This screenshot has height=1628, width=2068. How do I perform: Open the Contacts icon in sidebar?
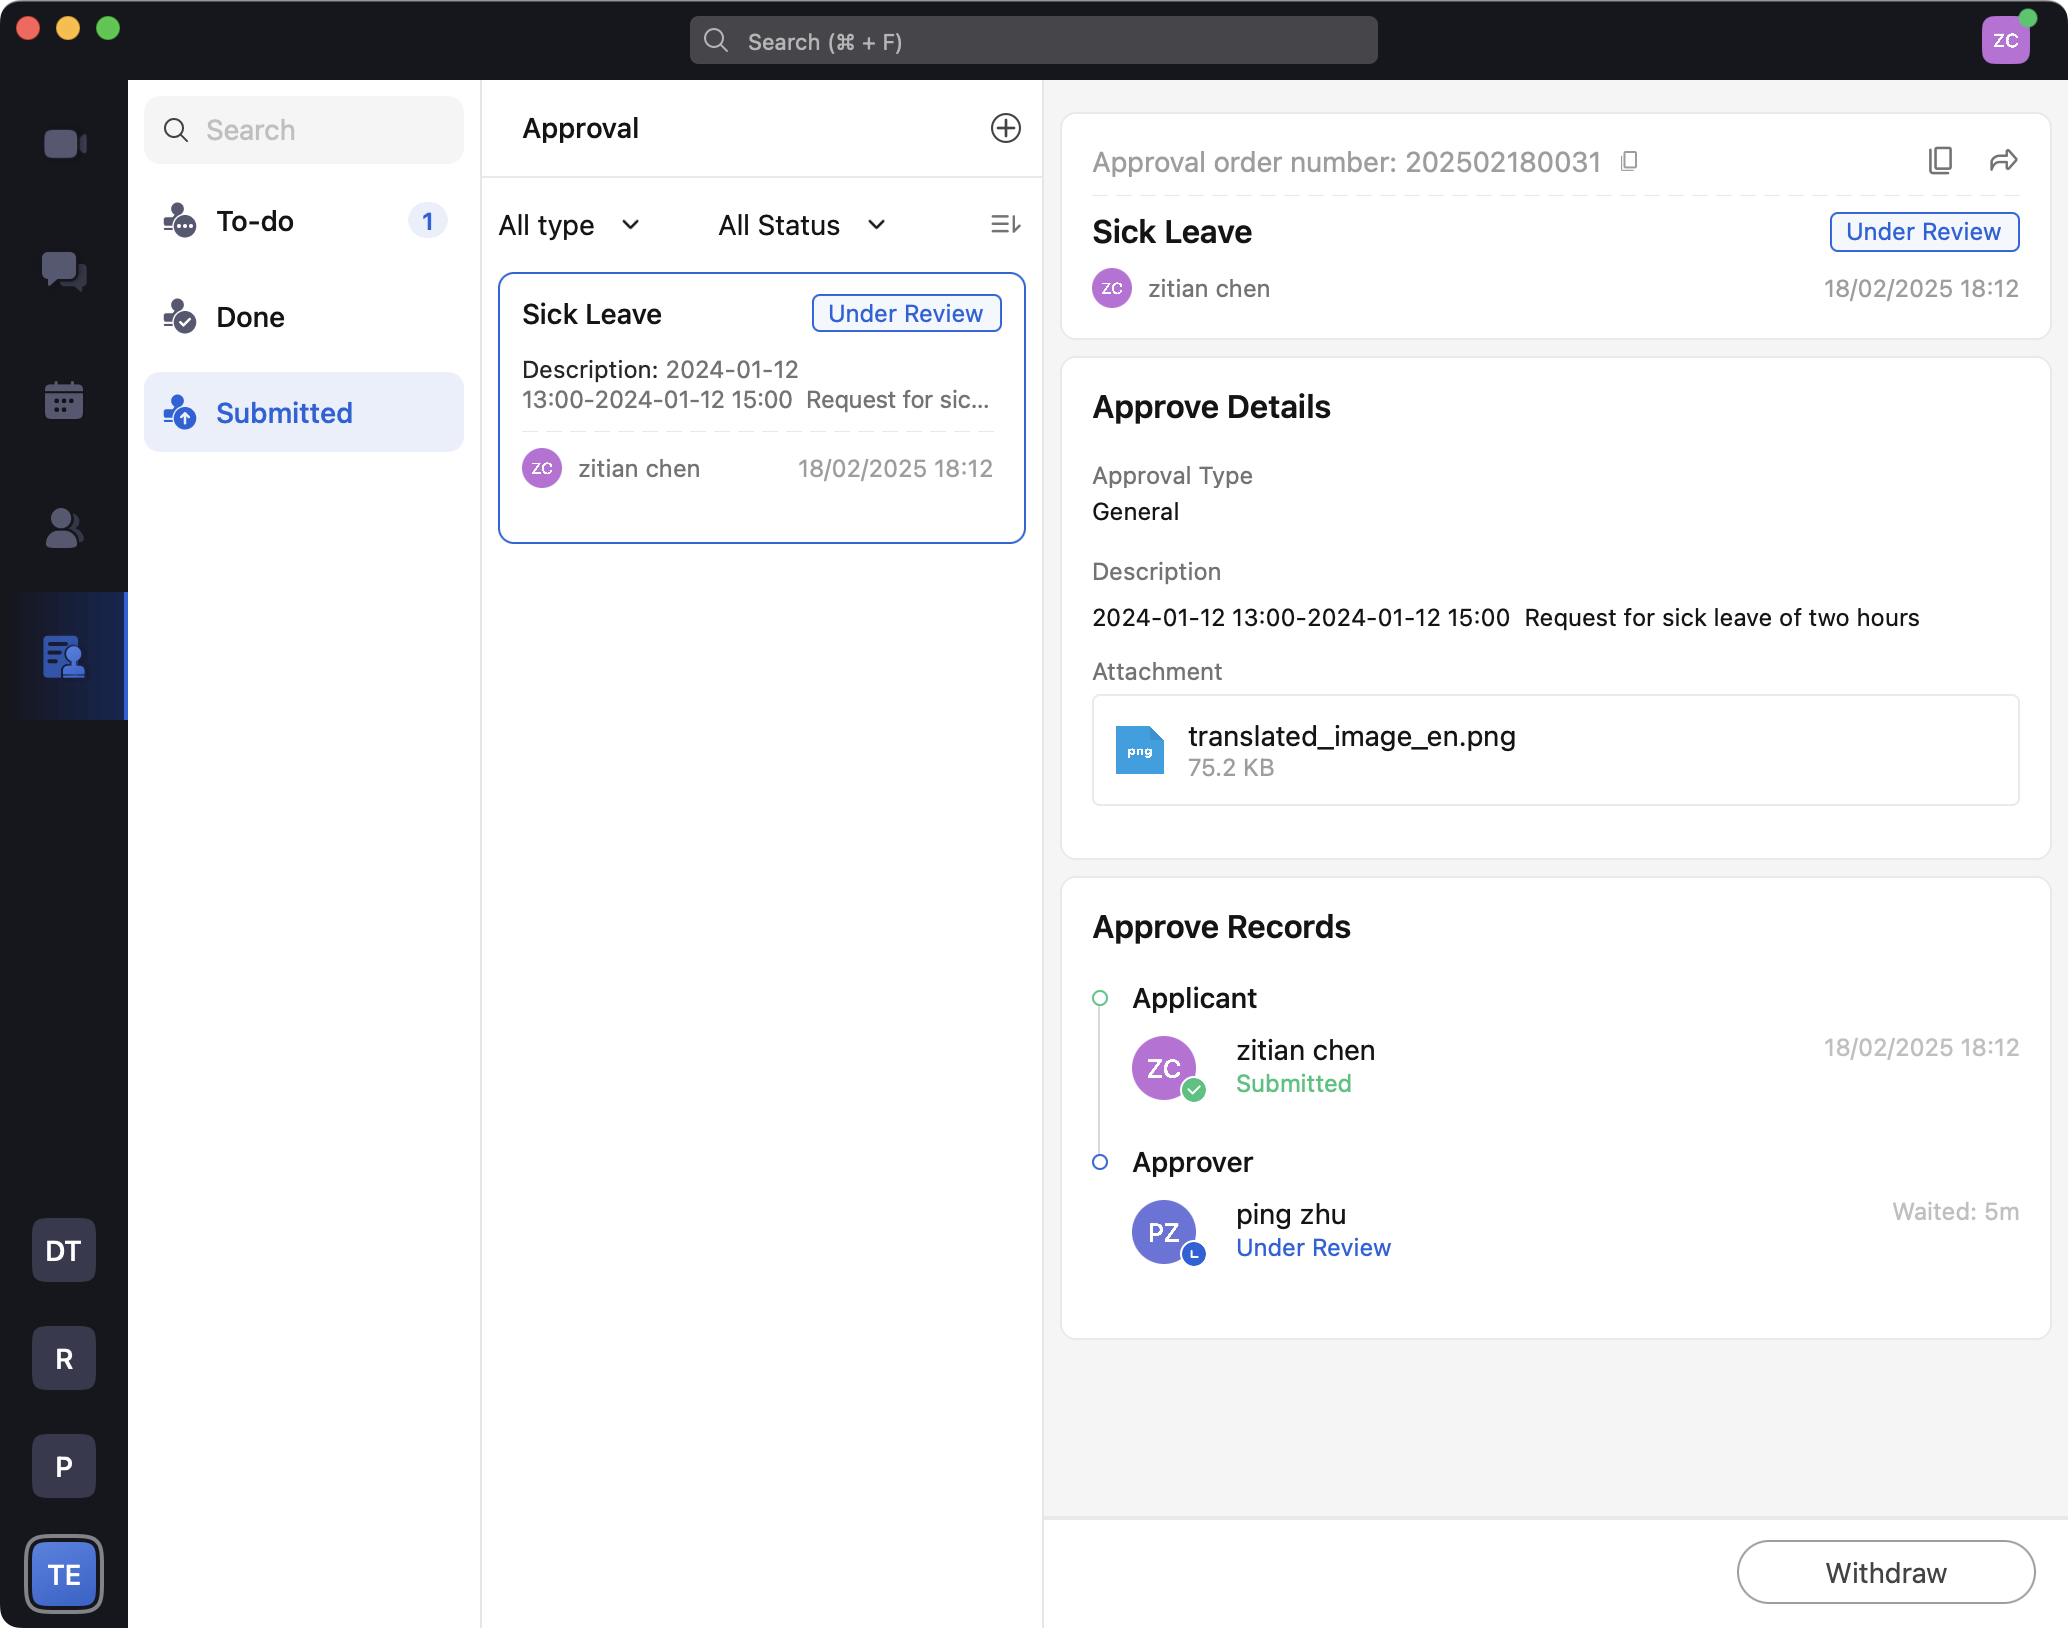pos(64,528)
